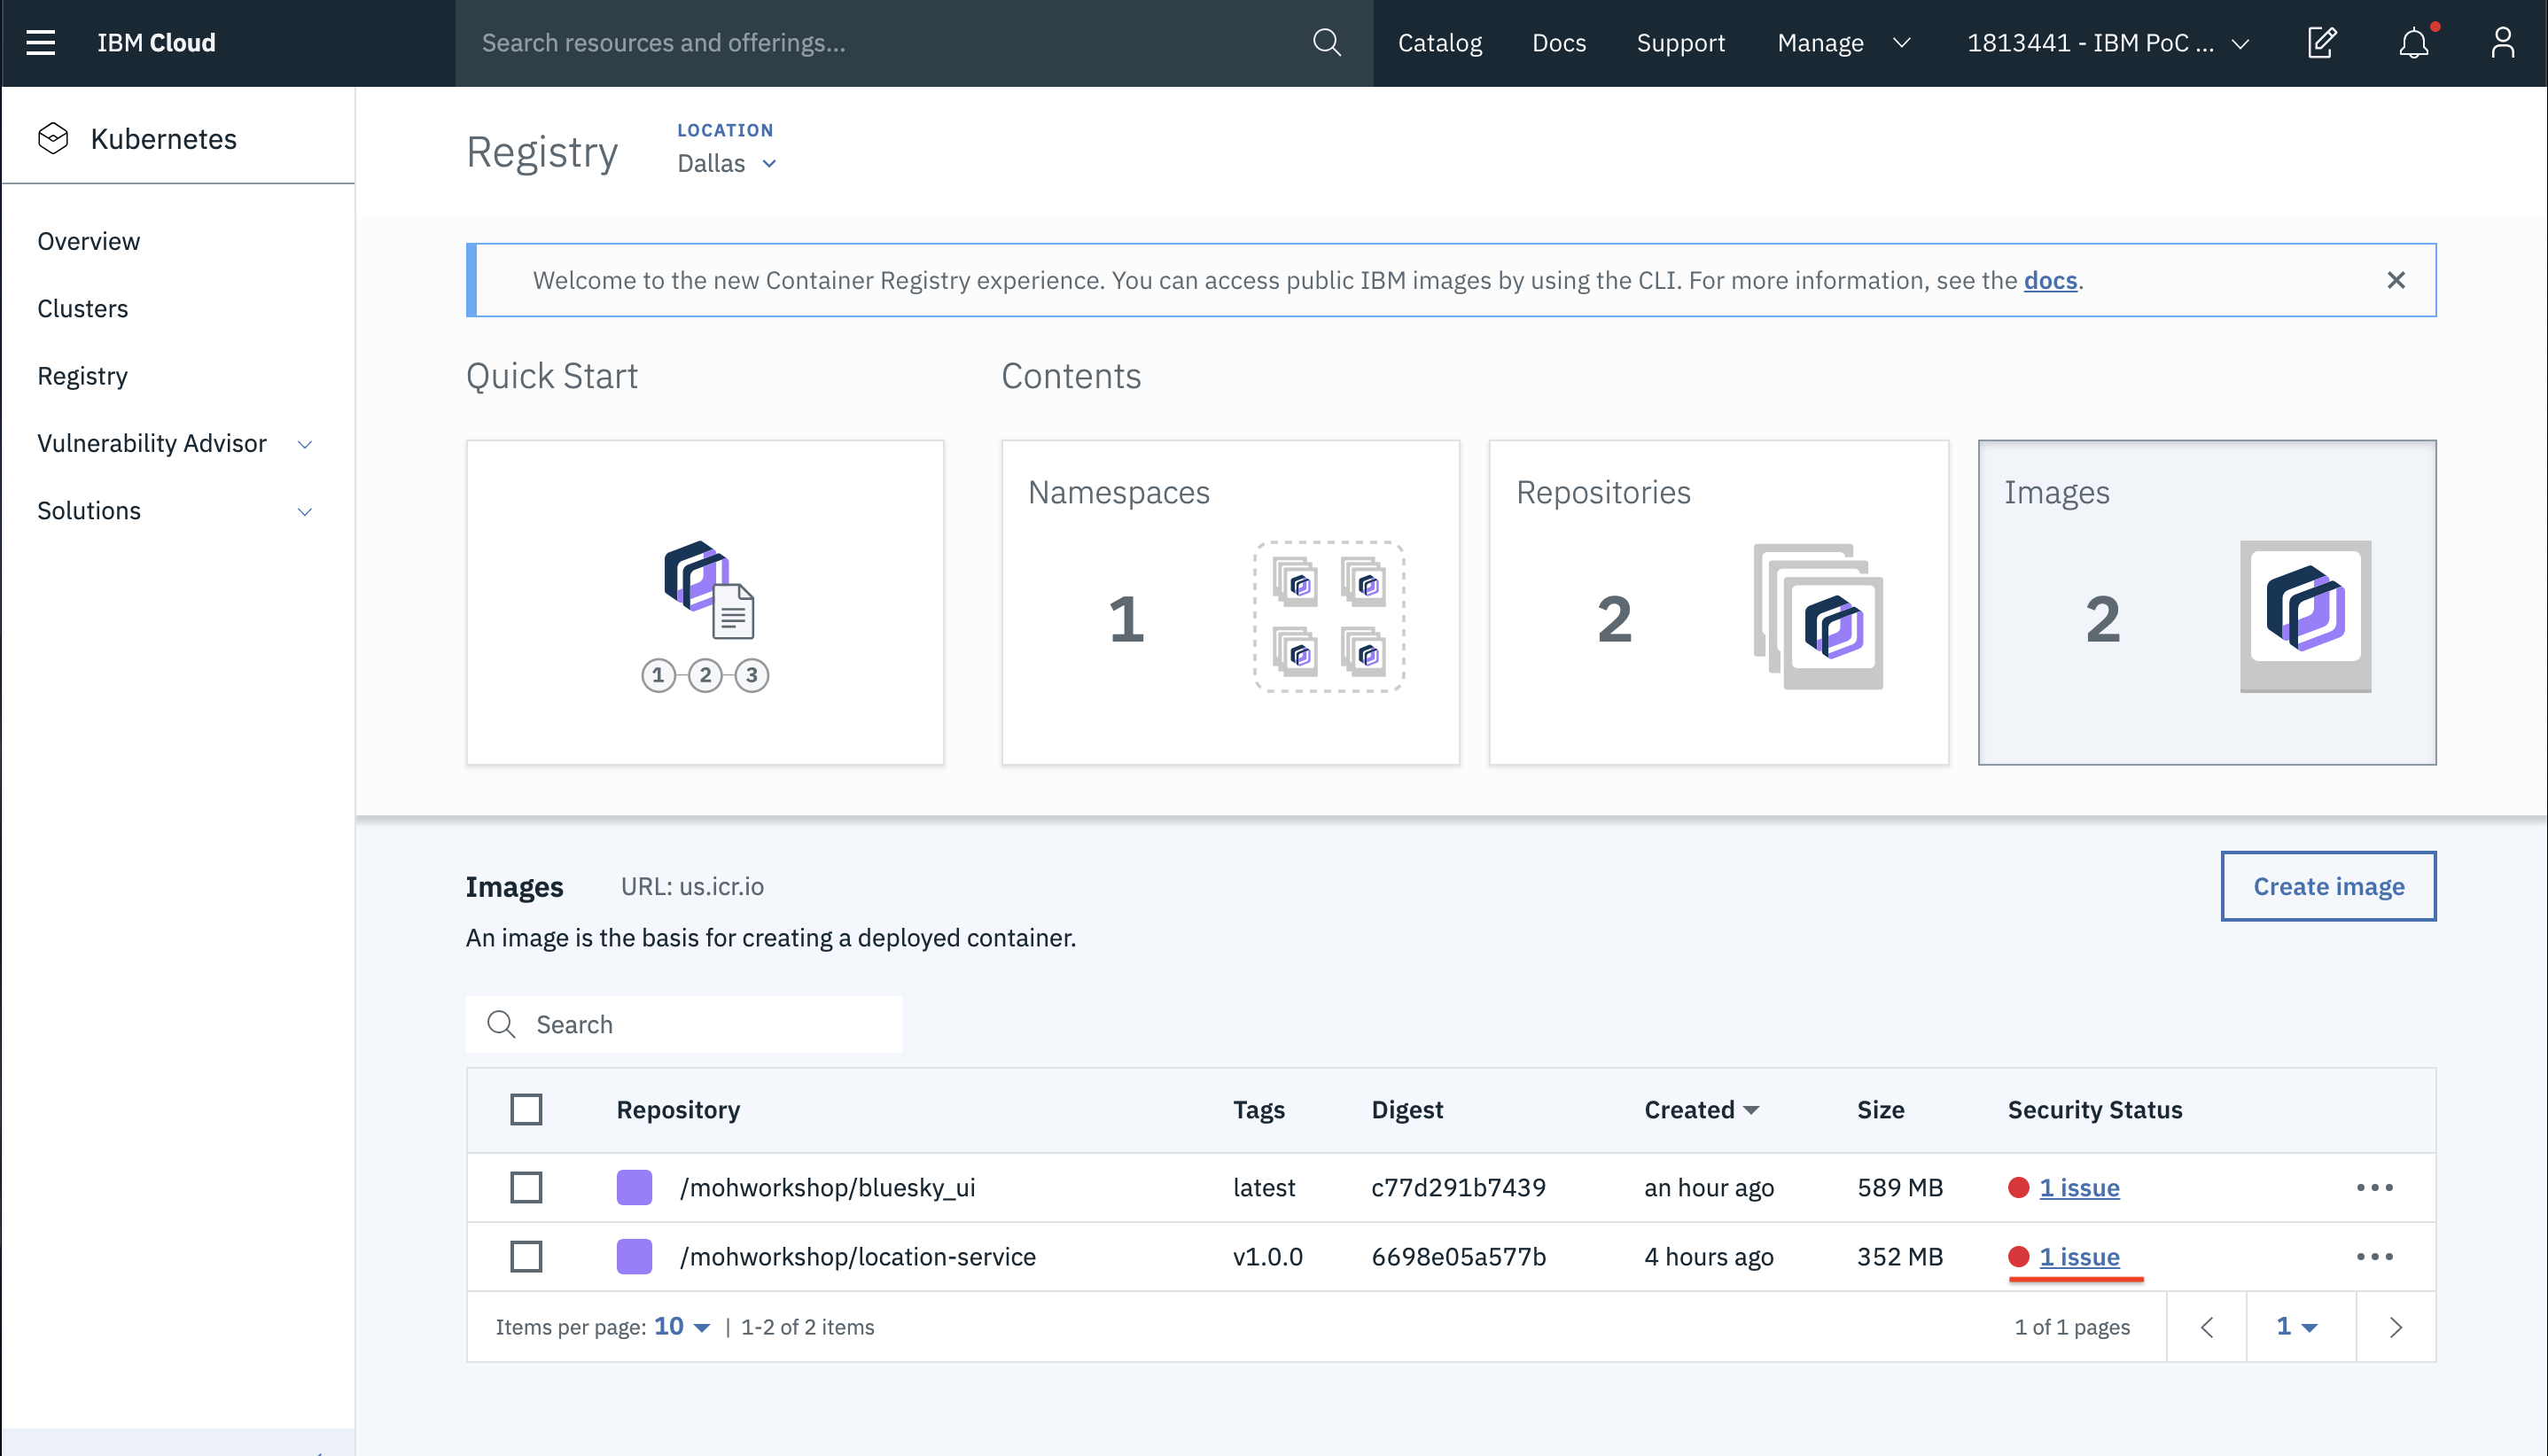Image resolution: width=2548 pixels, height=1456 pixels.
Task: Open the hamburger navigation menu
Action: [x=41, y=42]
